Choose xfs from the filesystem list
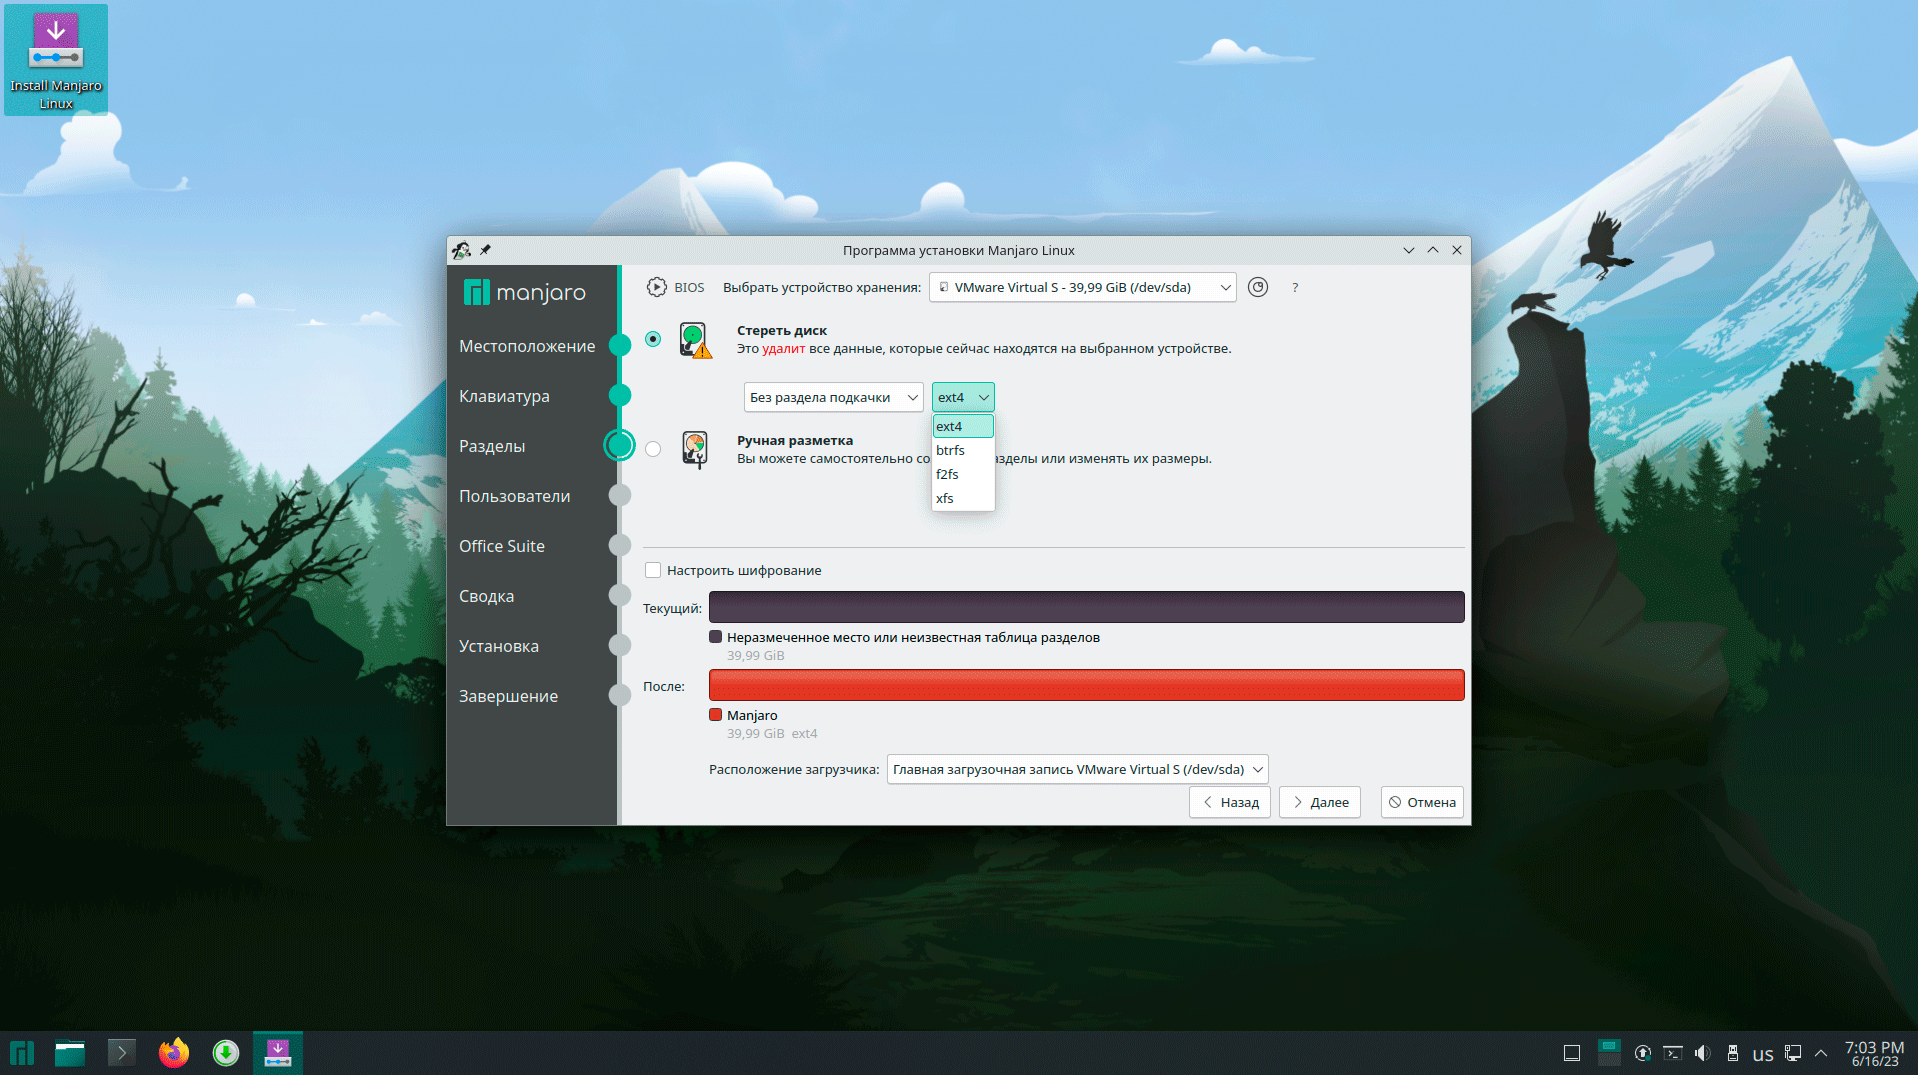Screen dimensions: 1918x1075 point(963,498)
